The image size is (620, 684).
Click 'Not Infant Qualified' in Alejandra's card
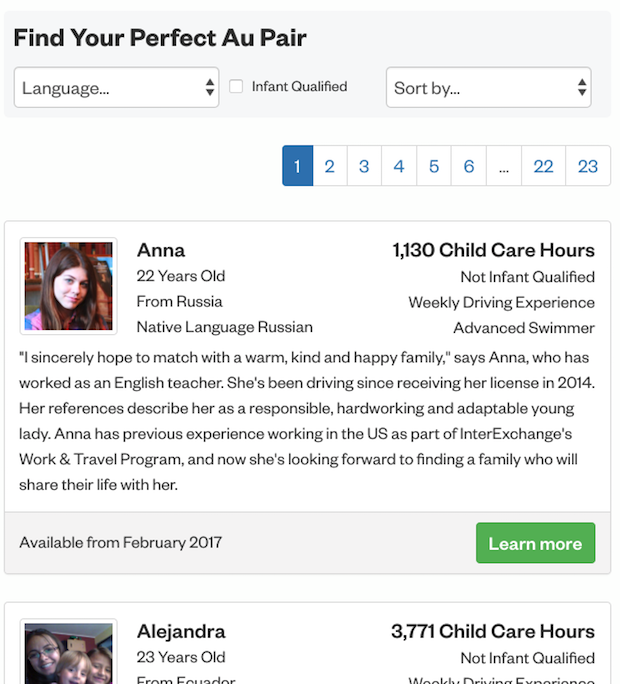click(528, 658)
